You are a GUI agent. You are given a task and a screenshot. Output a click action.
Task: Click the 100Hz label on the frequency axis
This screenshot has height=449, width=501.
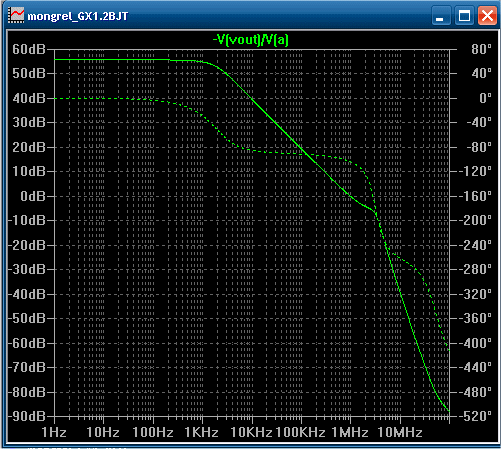click(153, 433)
